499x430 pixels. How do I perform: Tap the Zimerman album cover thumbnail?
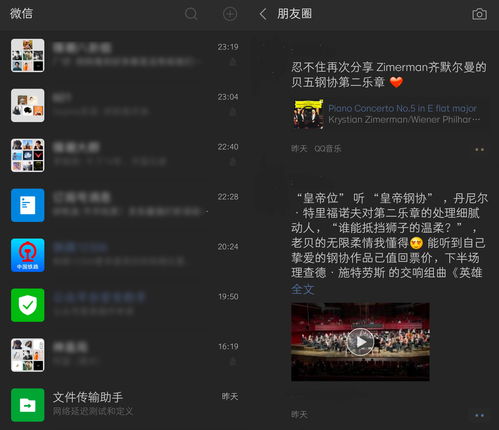coord(308,114)
